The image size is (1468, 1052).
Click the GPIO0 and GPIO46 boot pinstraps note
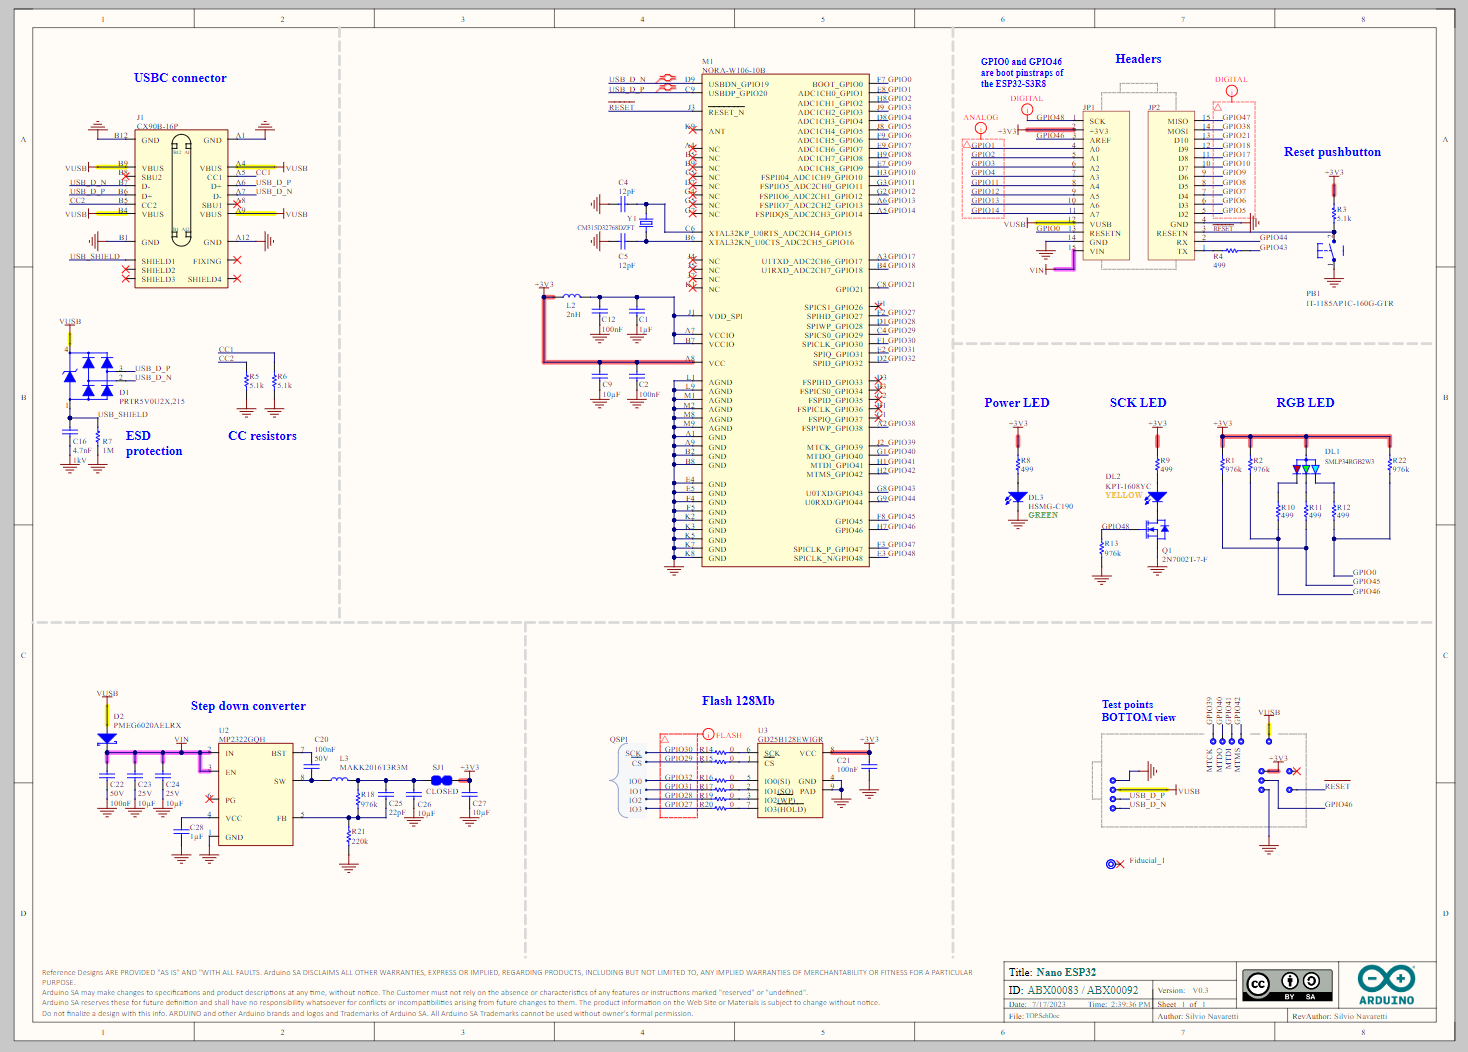(1022, 73)
